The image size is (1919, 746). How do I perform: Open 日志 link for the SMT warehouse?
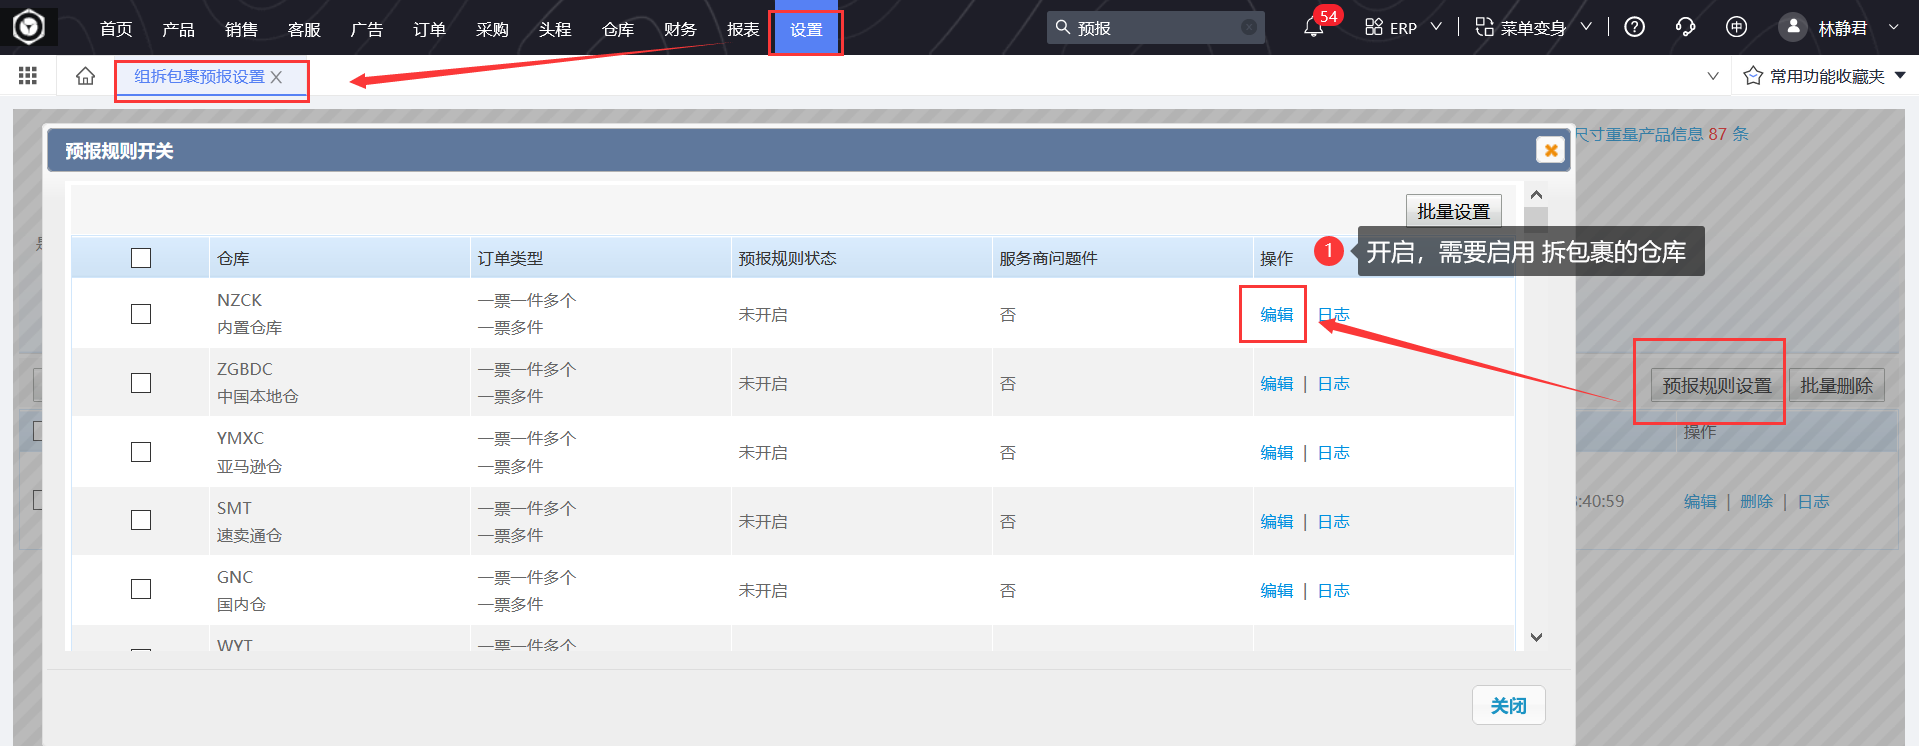[1333, 521]
